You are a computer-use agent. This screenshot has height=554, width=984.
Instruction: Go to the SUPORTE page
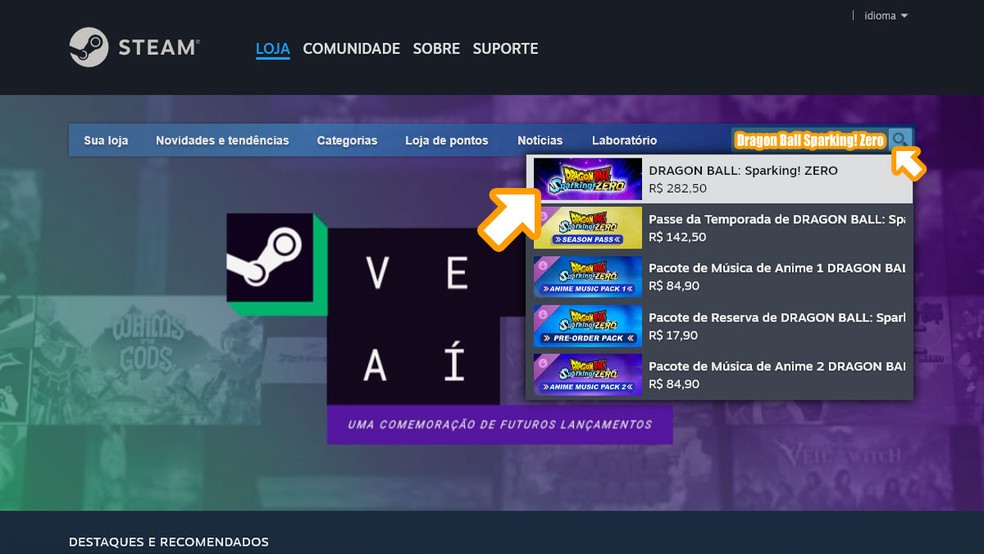click(505, 48)
